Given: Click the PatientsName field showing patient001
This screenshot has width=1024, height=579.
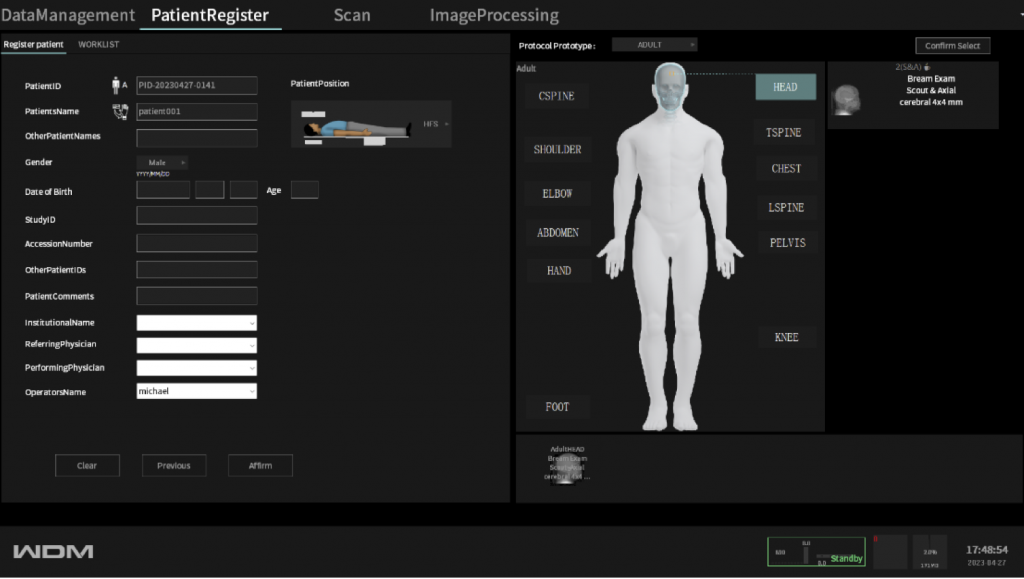Looking at the screenshot, I should (197, 112).
